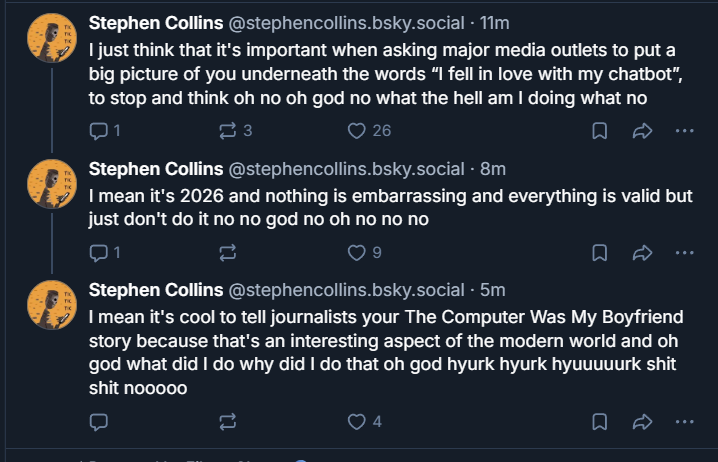Open more options on the 8m post
Screen dimensions: 718x462
(684, 253)
